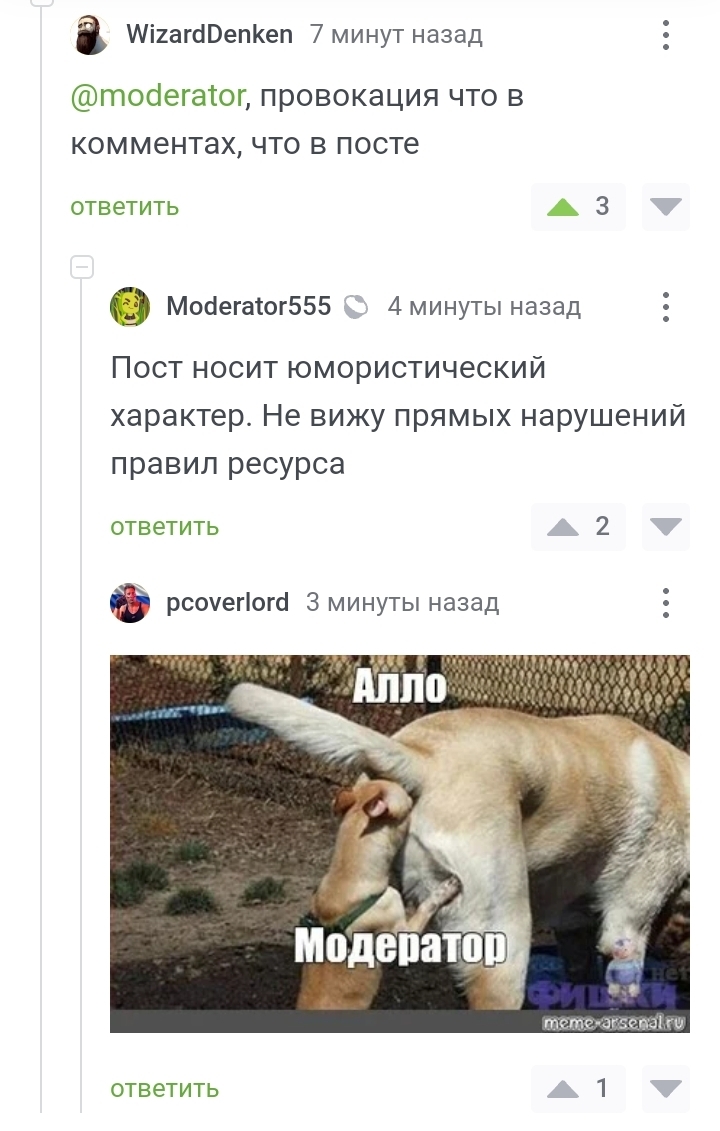Upvote pcoverlord's image comment
The image size is (720, 1131).
click(563, 1088)
